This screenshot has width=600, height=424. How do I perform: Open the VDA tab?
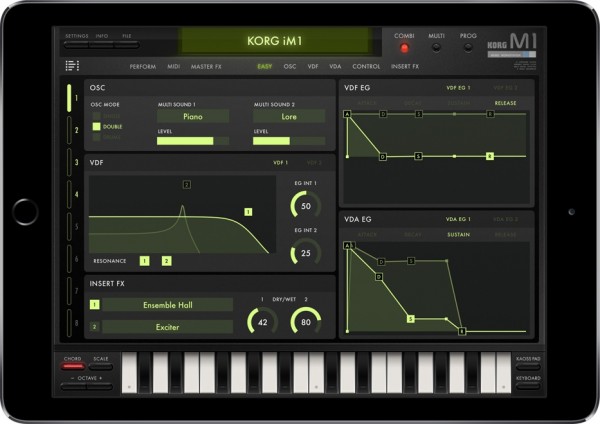tap(337, 66)
